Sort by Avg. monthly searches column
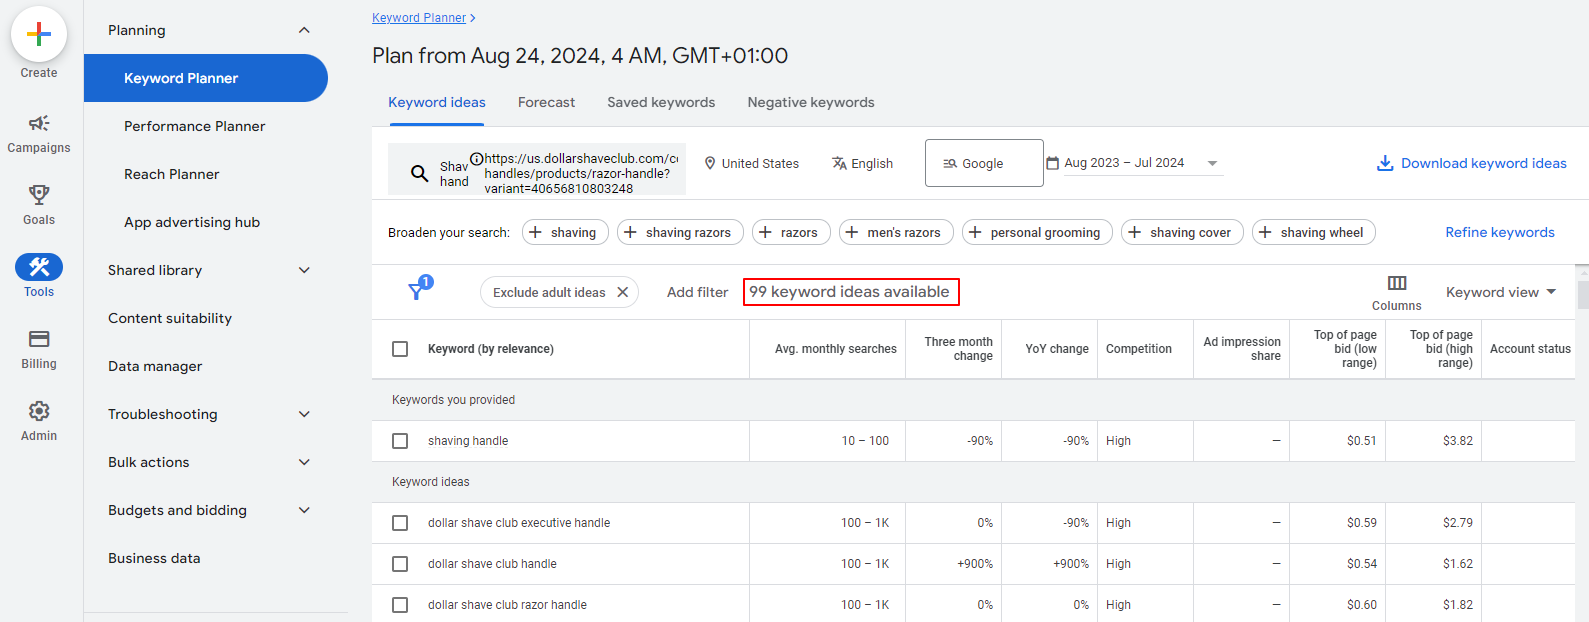 point(836,349)
